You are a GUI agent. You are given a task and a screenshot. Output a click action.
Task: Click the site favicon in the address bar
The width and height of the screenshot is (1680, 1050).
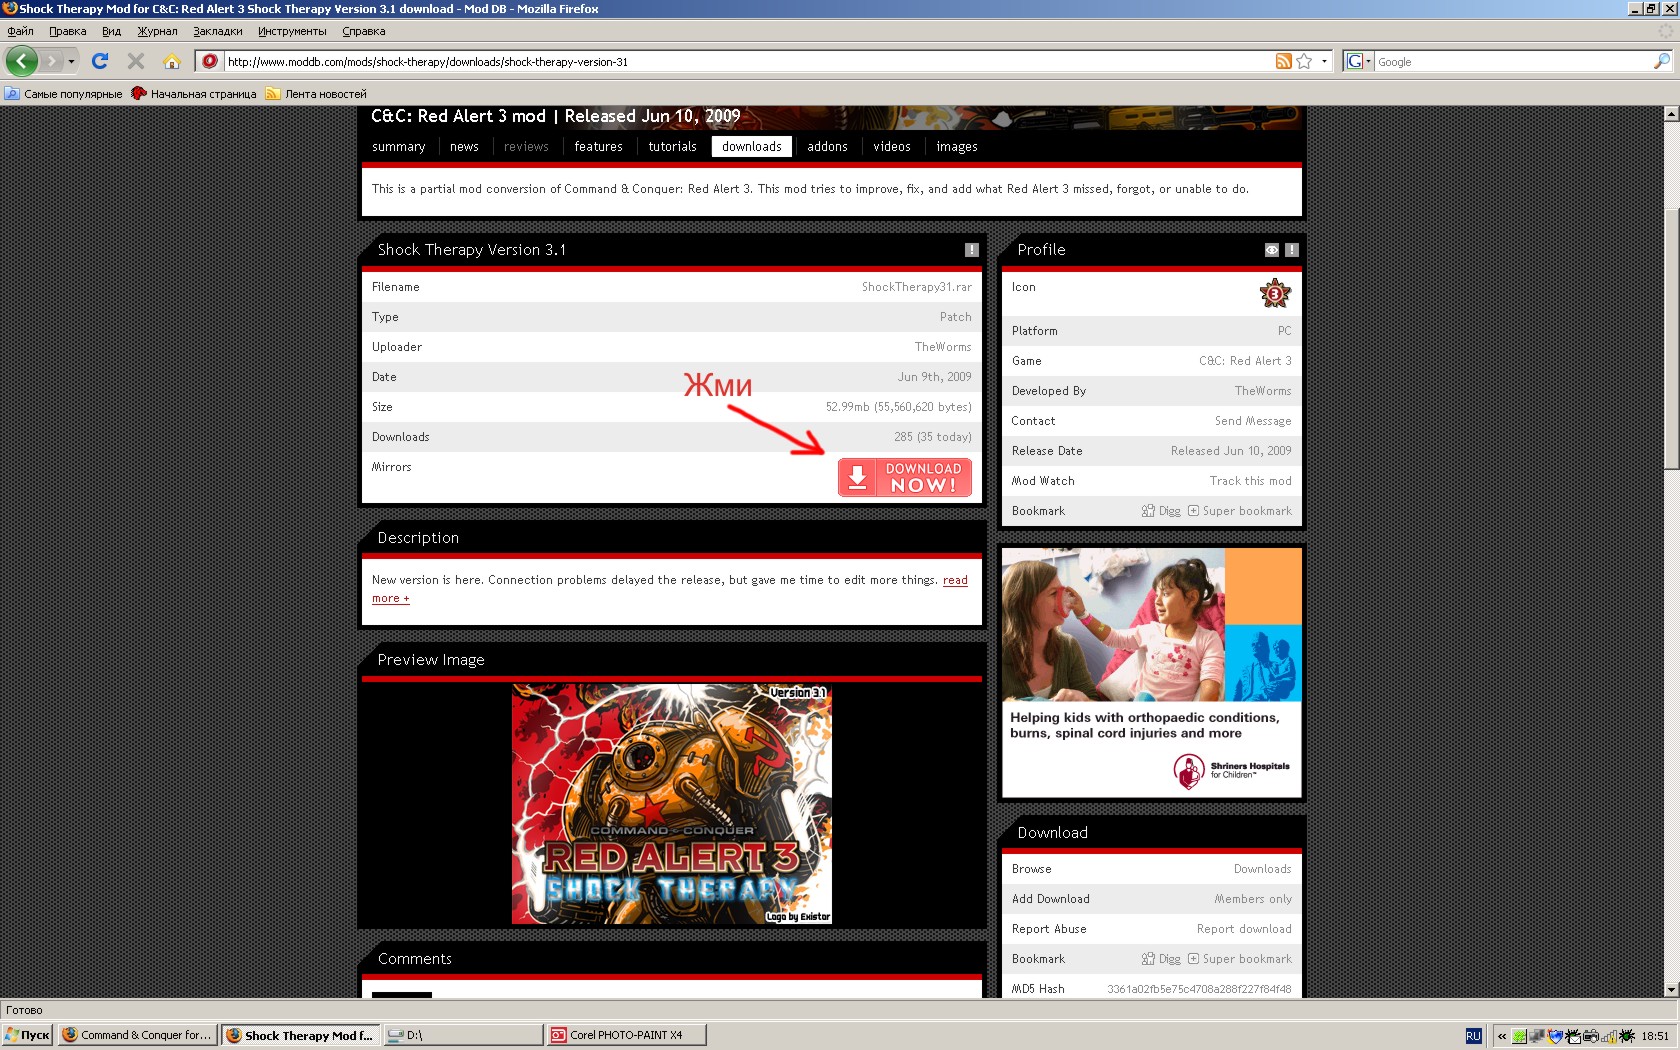(x=210, y=61)
